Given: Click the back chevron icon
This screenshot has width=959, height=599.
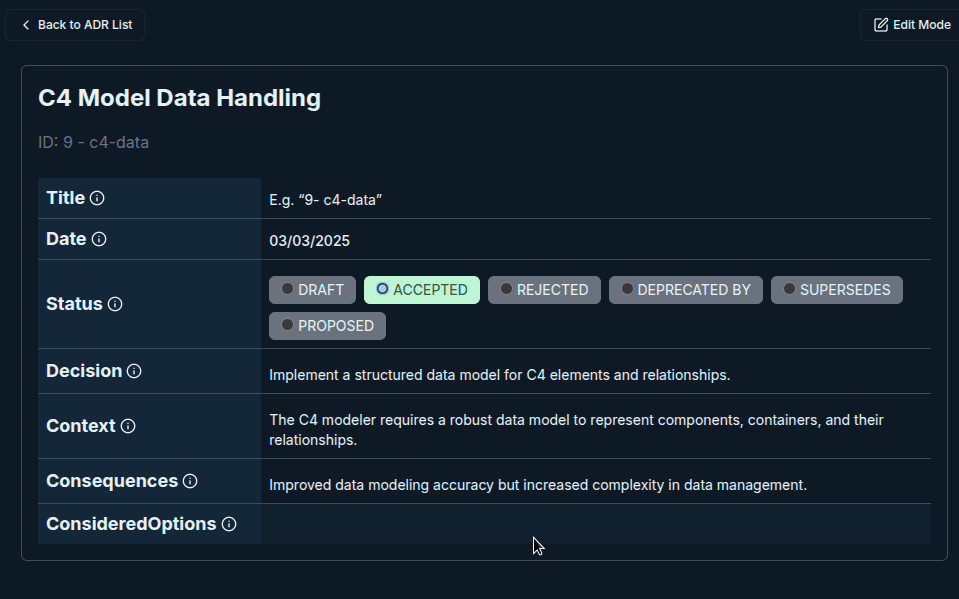Looking at the screenshot, I should [x=25, y=24].
